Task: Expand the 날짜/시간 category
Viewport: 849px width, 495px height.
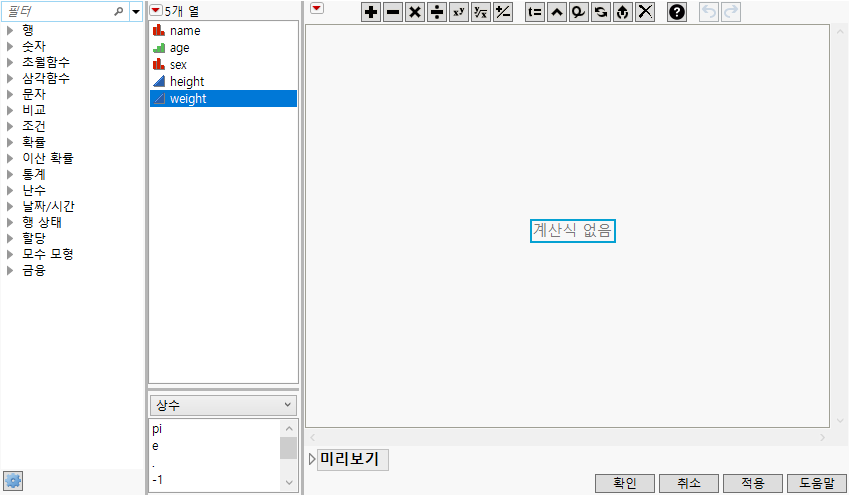Action: 10,206
